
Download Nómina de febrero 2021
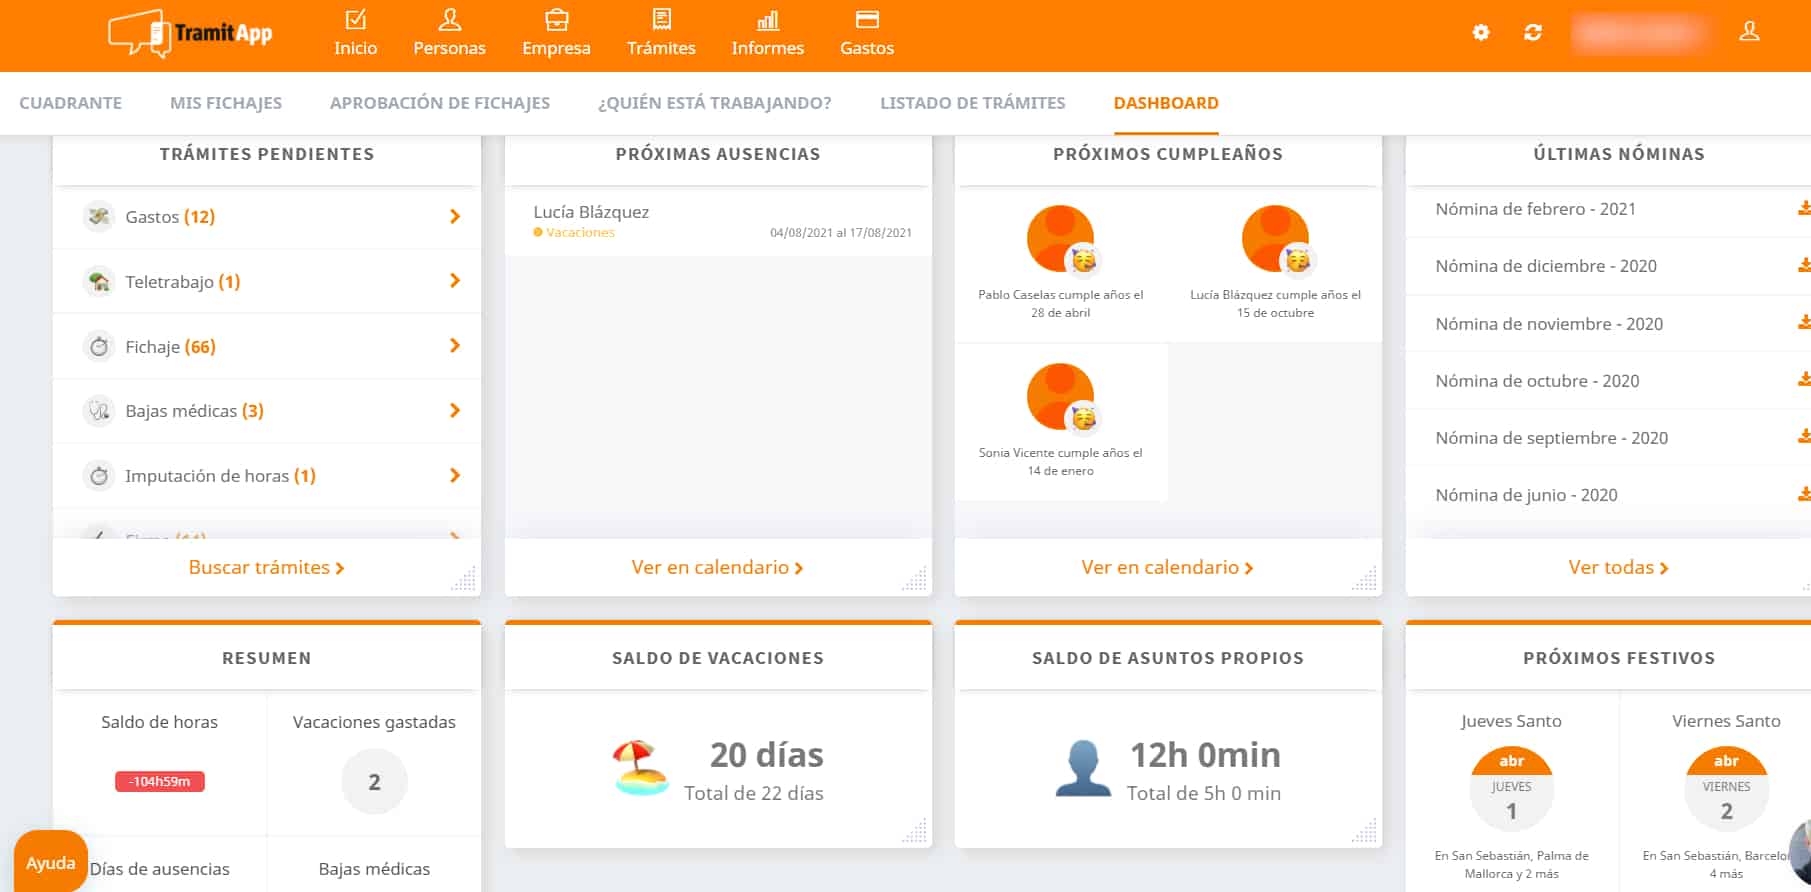1803,209
